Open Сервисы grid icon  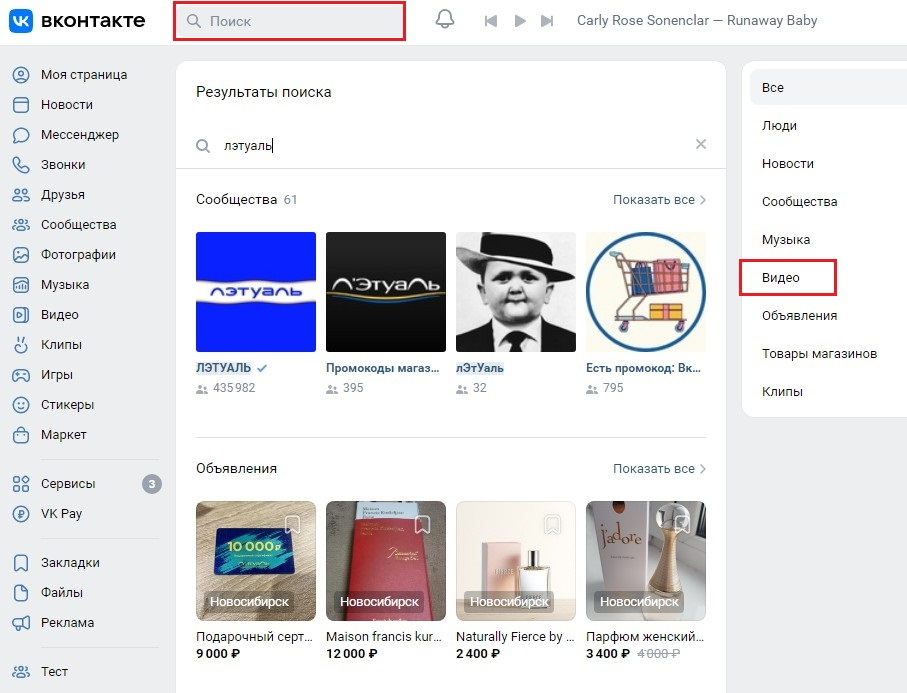[21, 484]
